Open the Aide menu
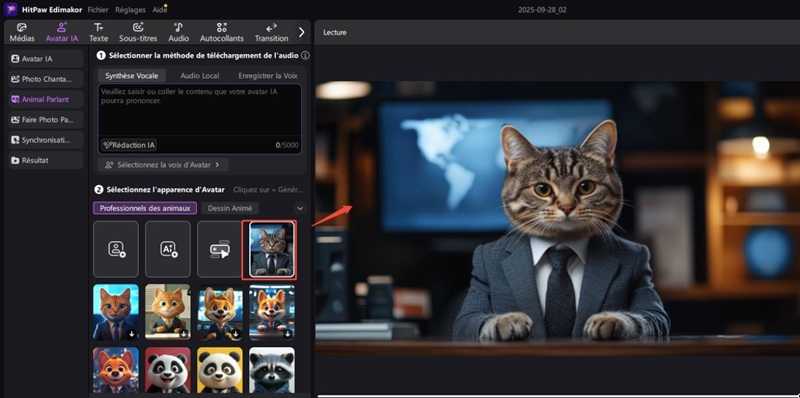The width and height of the screenshot is (800, 398). tap(159, 10)
